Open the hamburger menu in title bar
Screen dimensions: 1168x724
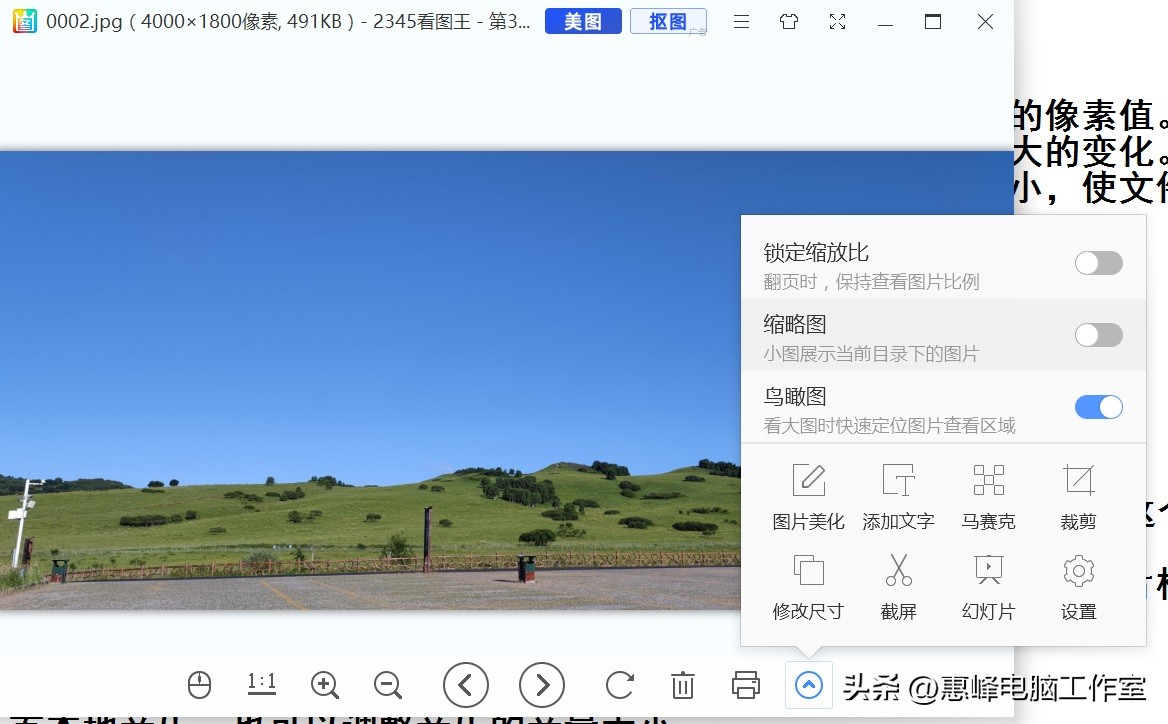click(741, 21)
